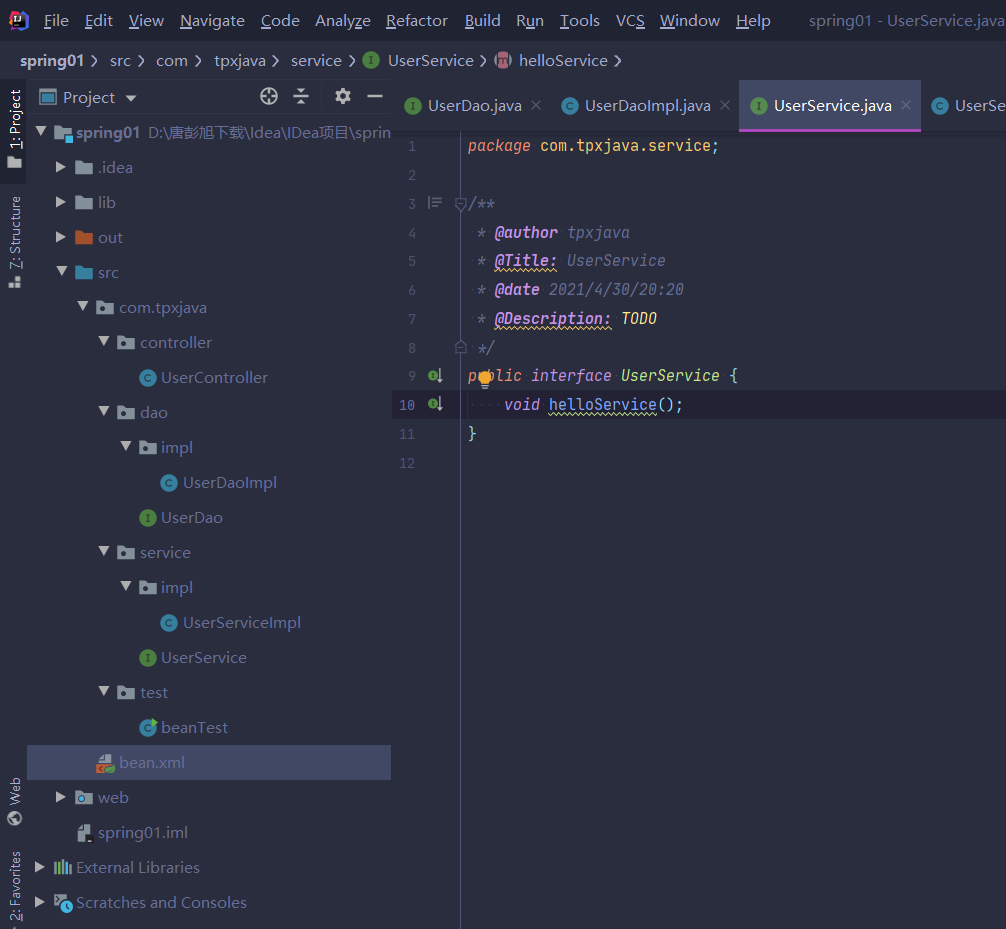The height and width of the screenshot is (929, 1006).
Task: Click the fold end marker on line 8
Action: 461,347
